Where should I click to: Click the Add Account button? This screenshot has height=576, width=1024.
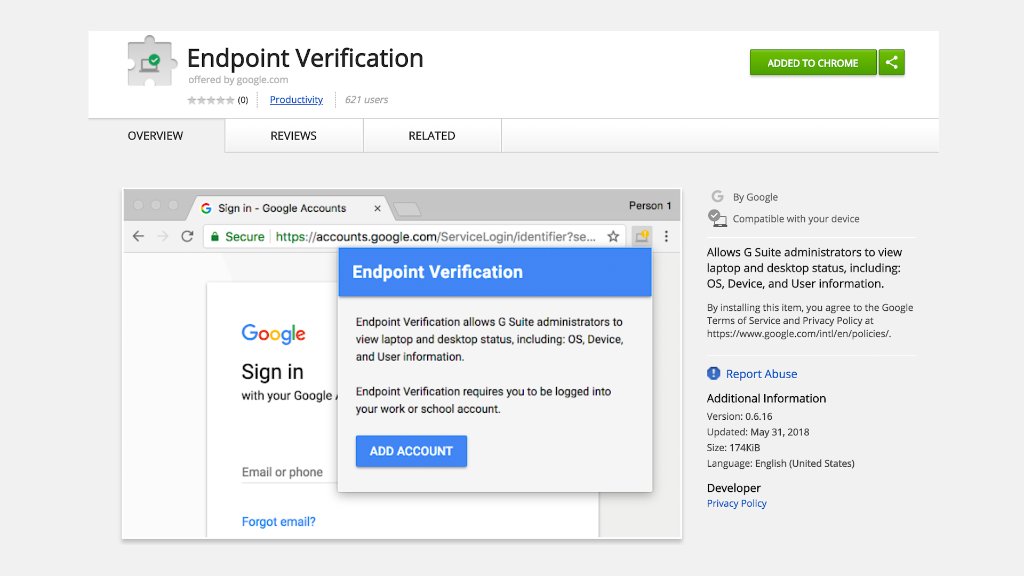tap(411, 451)
